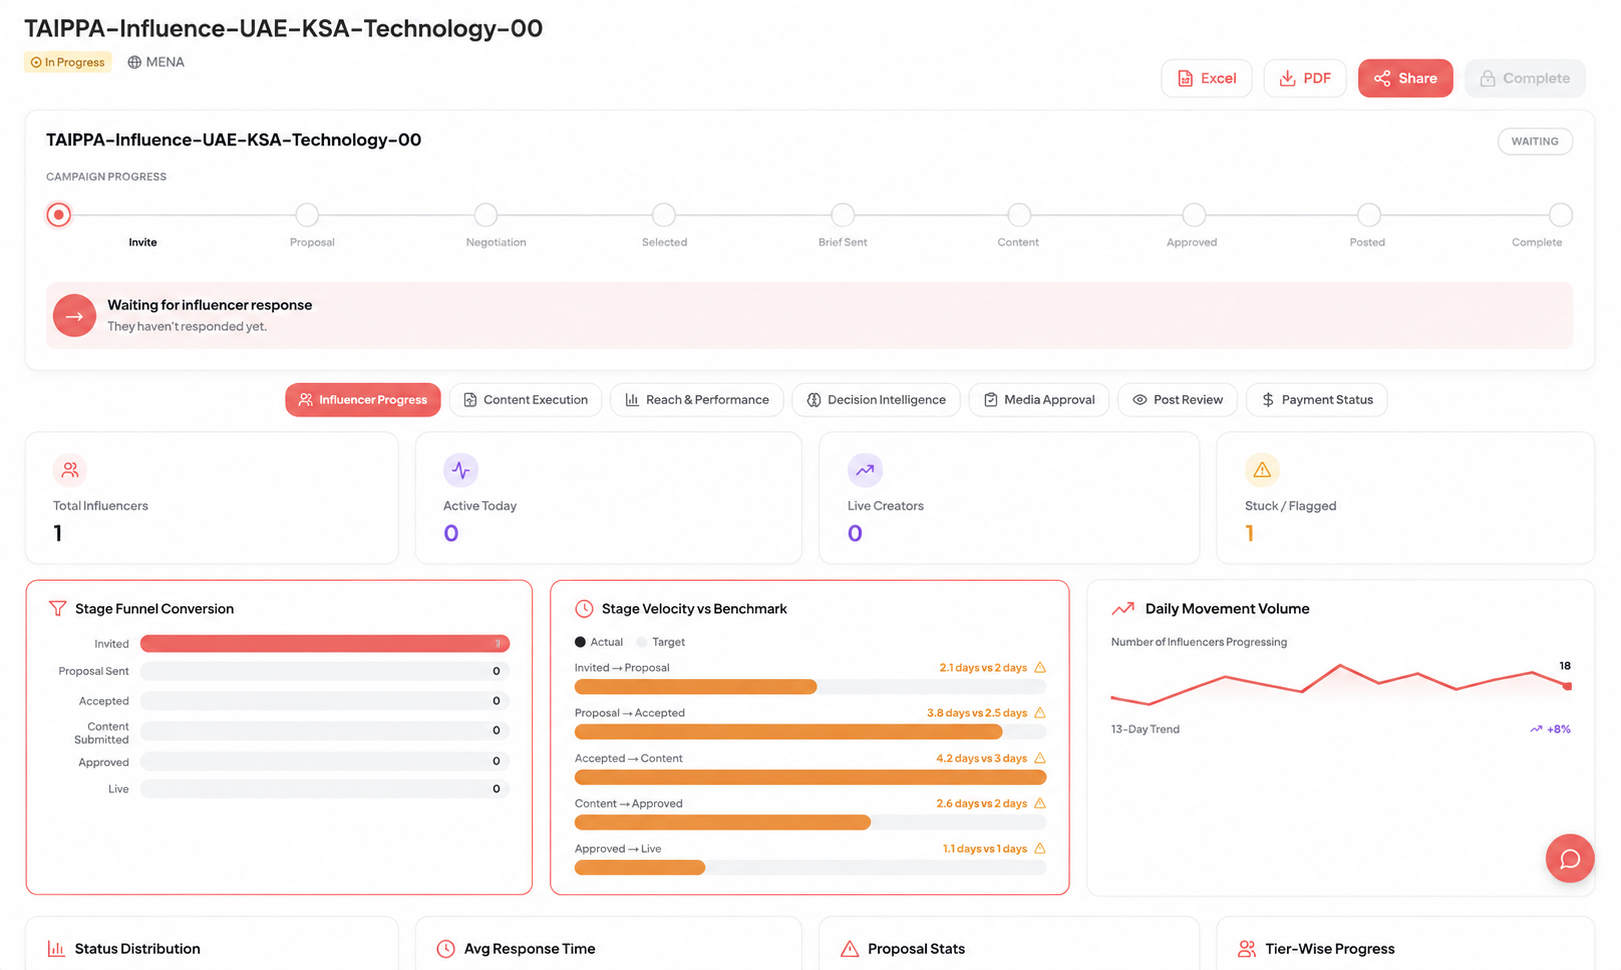Image resolution: width=1621 pixels, height=970 pixels.
Task: Open the Post Review tab
Action: pyautogui.click(x=1177, y=400)
